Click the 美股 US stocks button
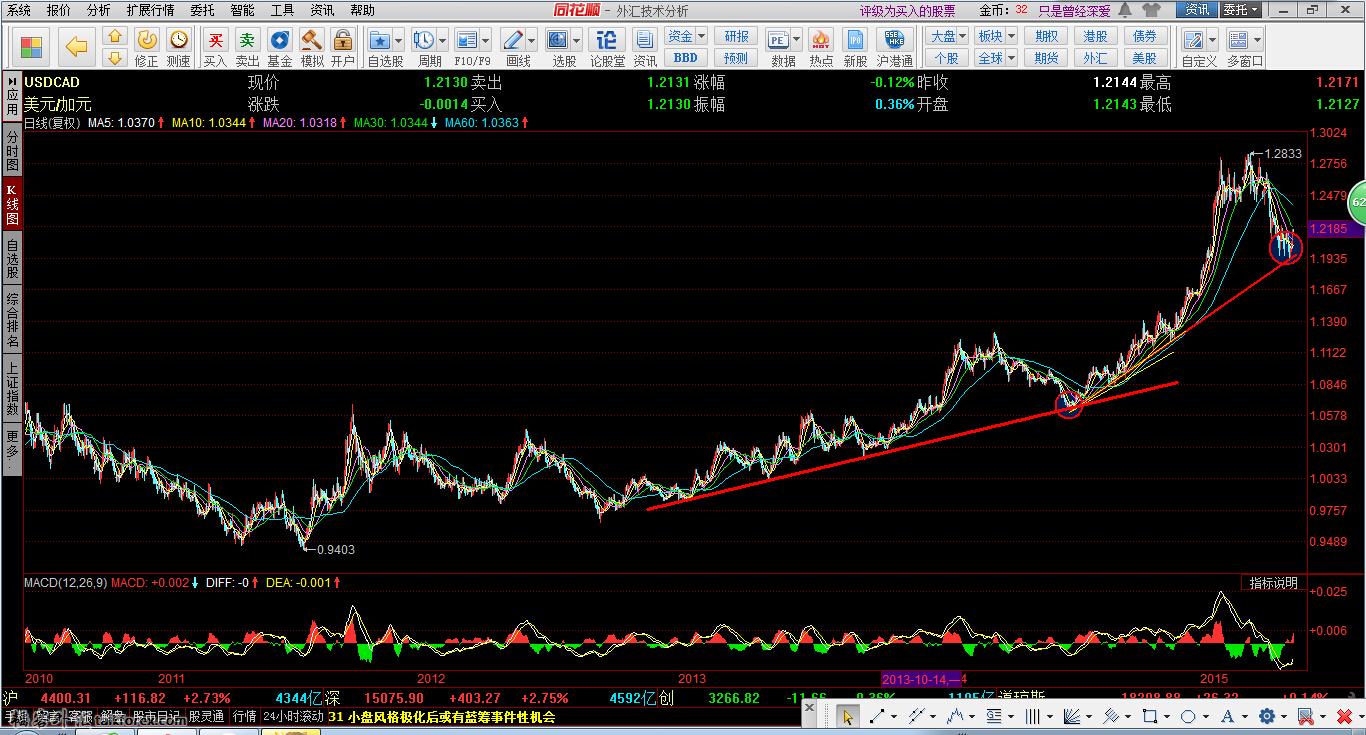The image size is (1366, 735). point(1144,58)
